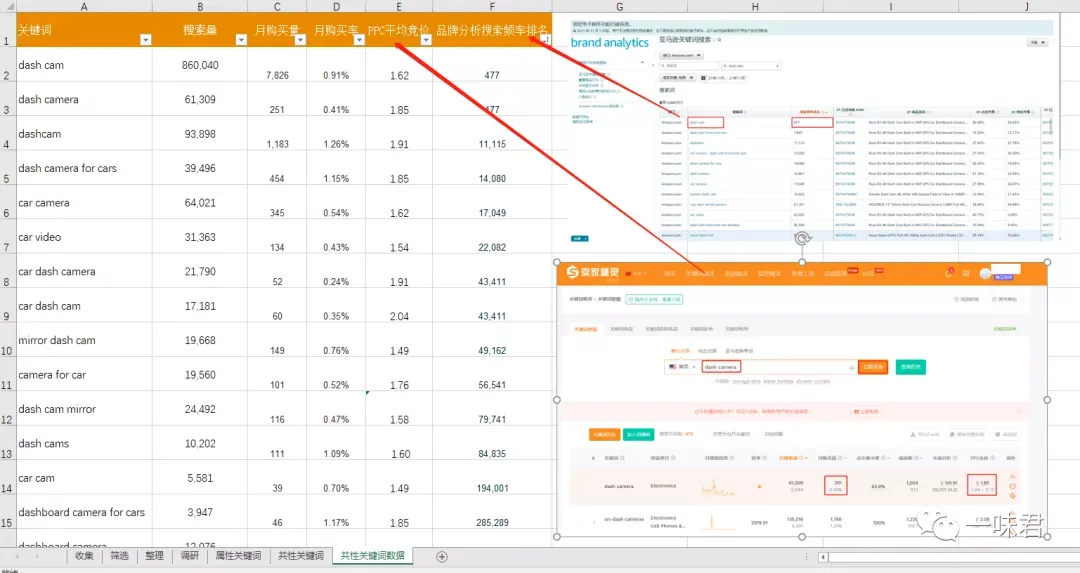Open filter dropdown for 月购买率 column

coord(359,40)
